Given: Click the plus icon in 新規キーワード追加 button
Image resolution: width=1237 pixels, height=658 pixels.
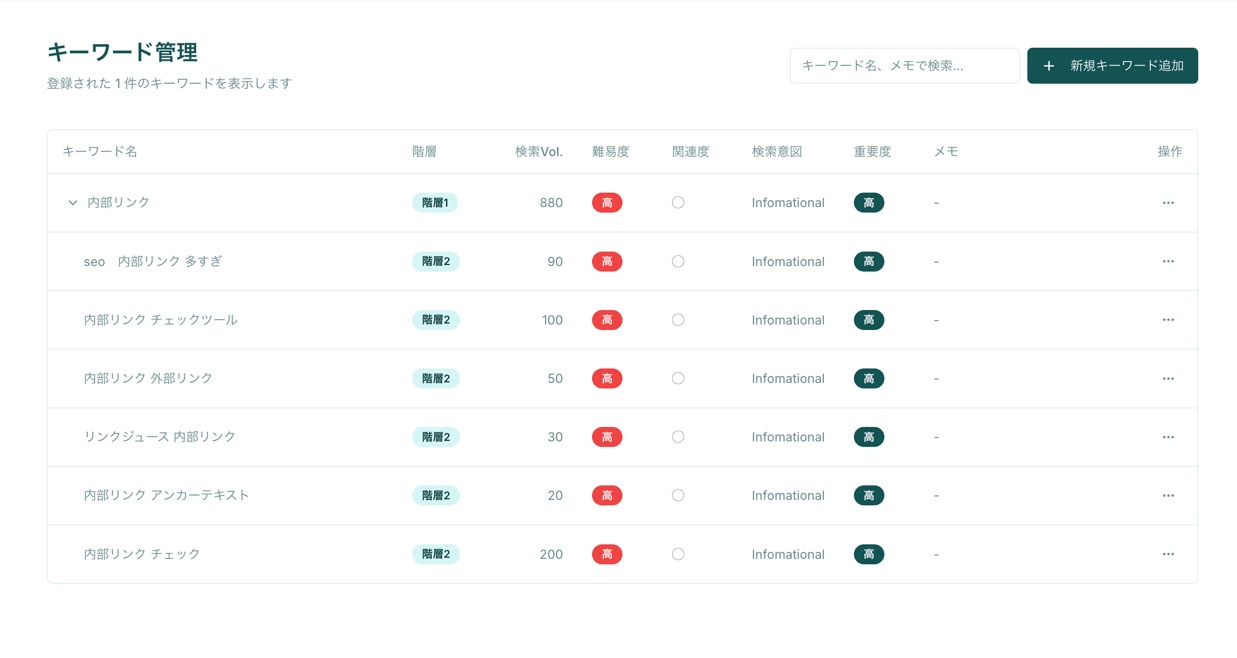Looking at the screenshot, I should [1048, 66].
